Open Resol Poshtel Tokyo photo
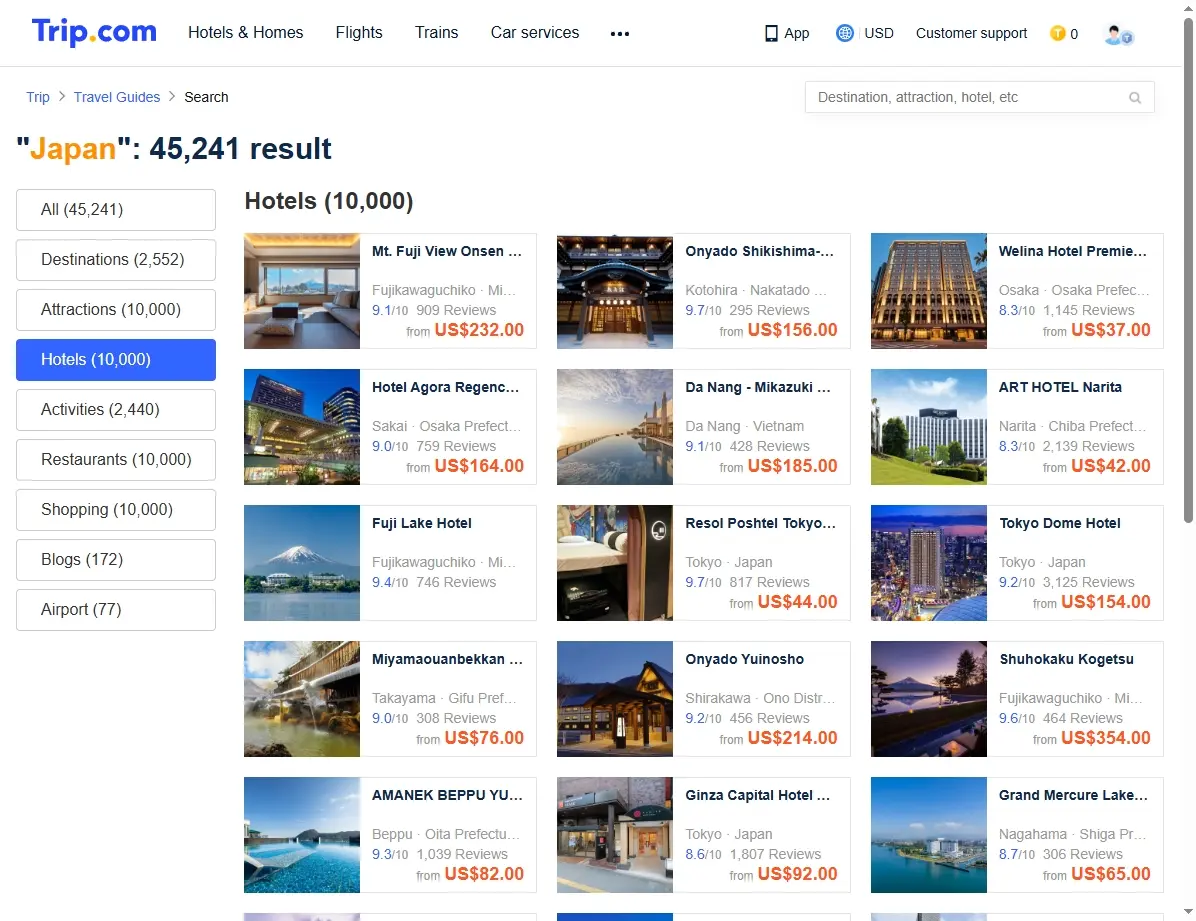 [x=615, y=562]
